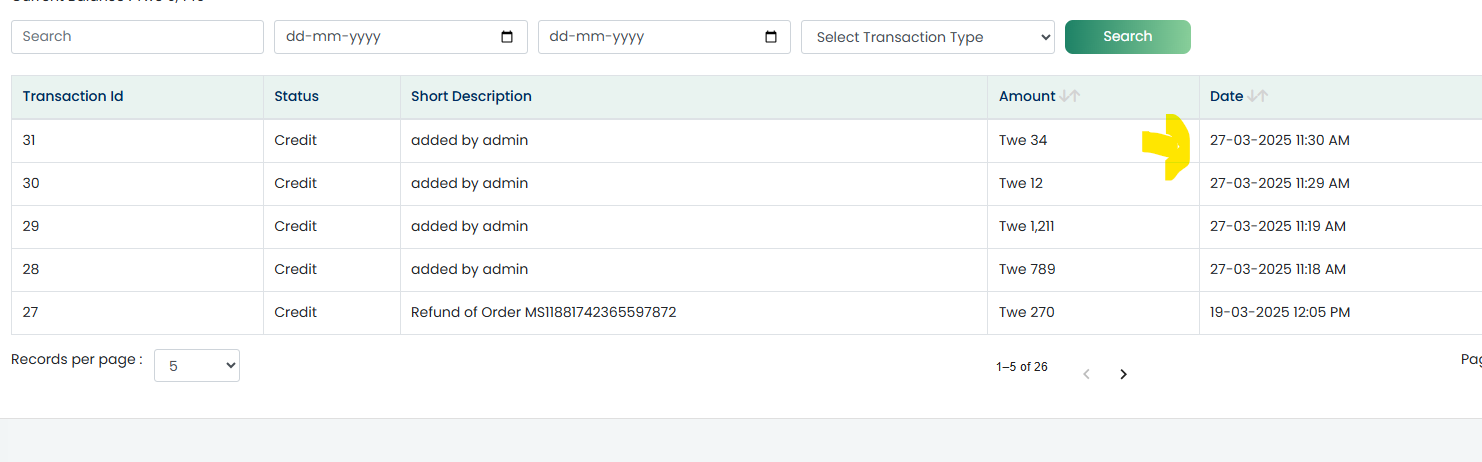Expand the Select Transaction Type dropdown

point(928,37)
